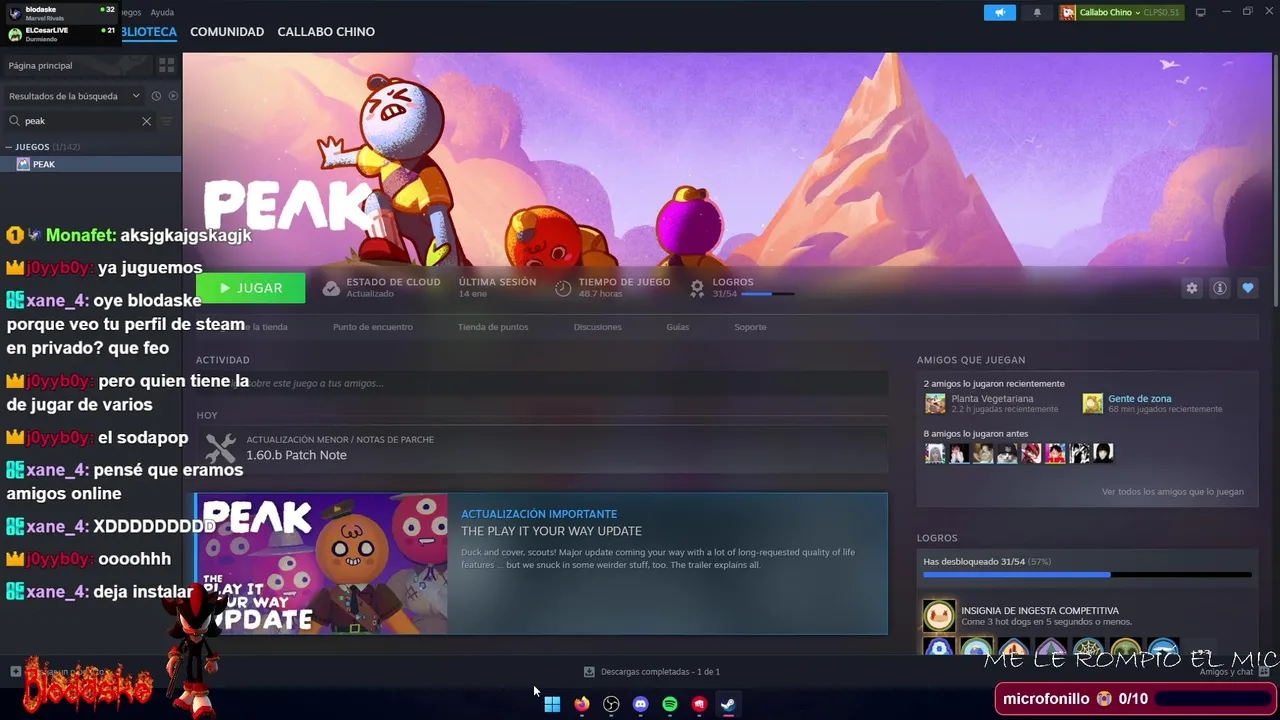Click the first avatar under friends who played before
Image resolution: width=1280 pixels, height=720 pixels.
click(x=935, y=453)
